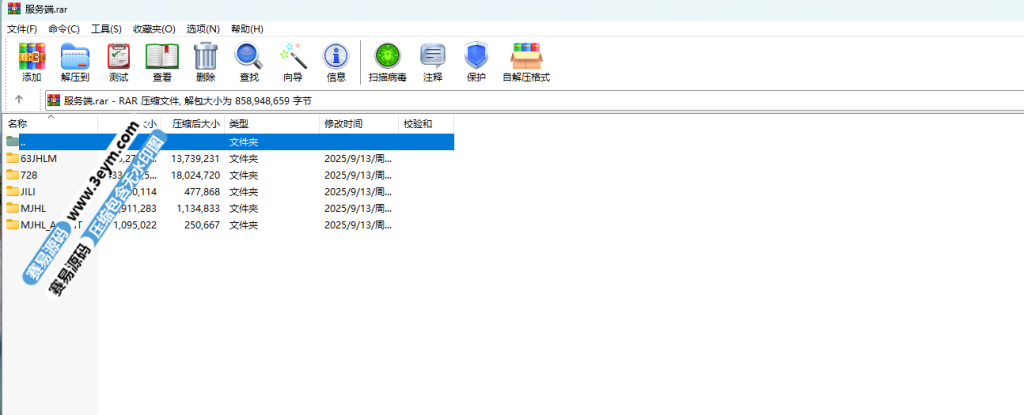Sort by the Name (名称) column header
This screenshot has width=1024, height=415.
click(x=40, y=124)
